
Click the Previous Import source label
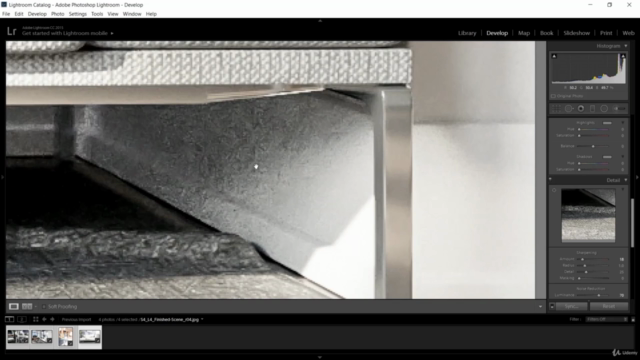pyautogui.click(x=76, y=320)
